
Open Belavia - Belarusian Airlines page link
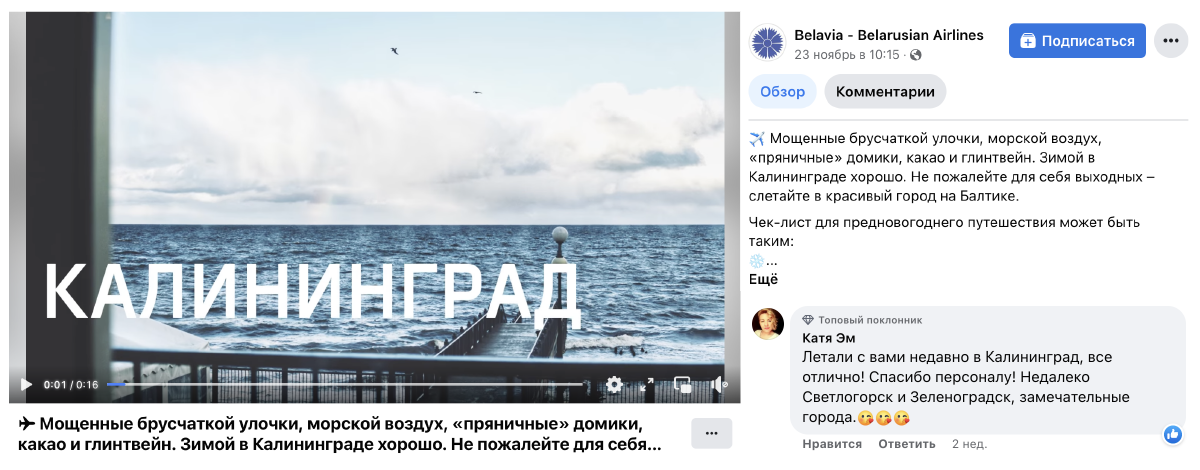coord(889,35)
